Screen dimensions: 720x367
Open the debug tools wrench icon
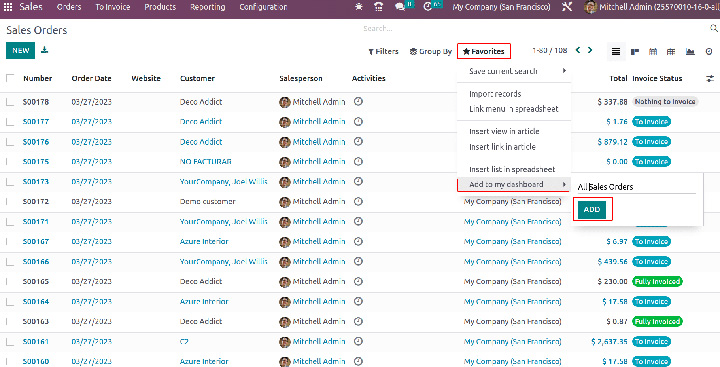pos(567,7)
